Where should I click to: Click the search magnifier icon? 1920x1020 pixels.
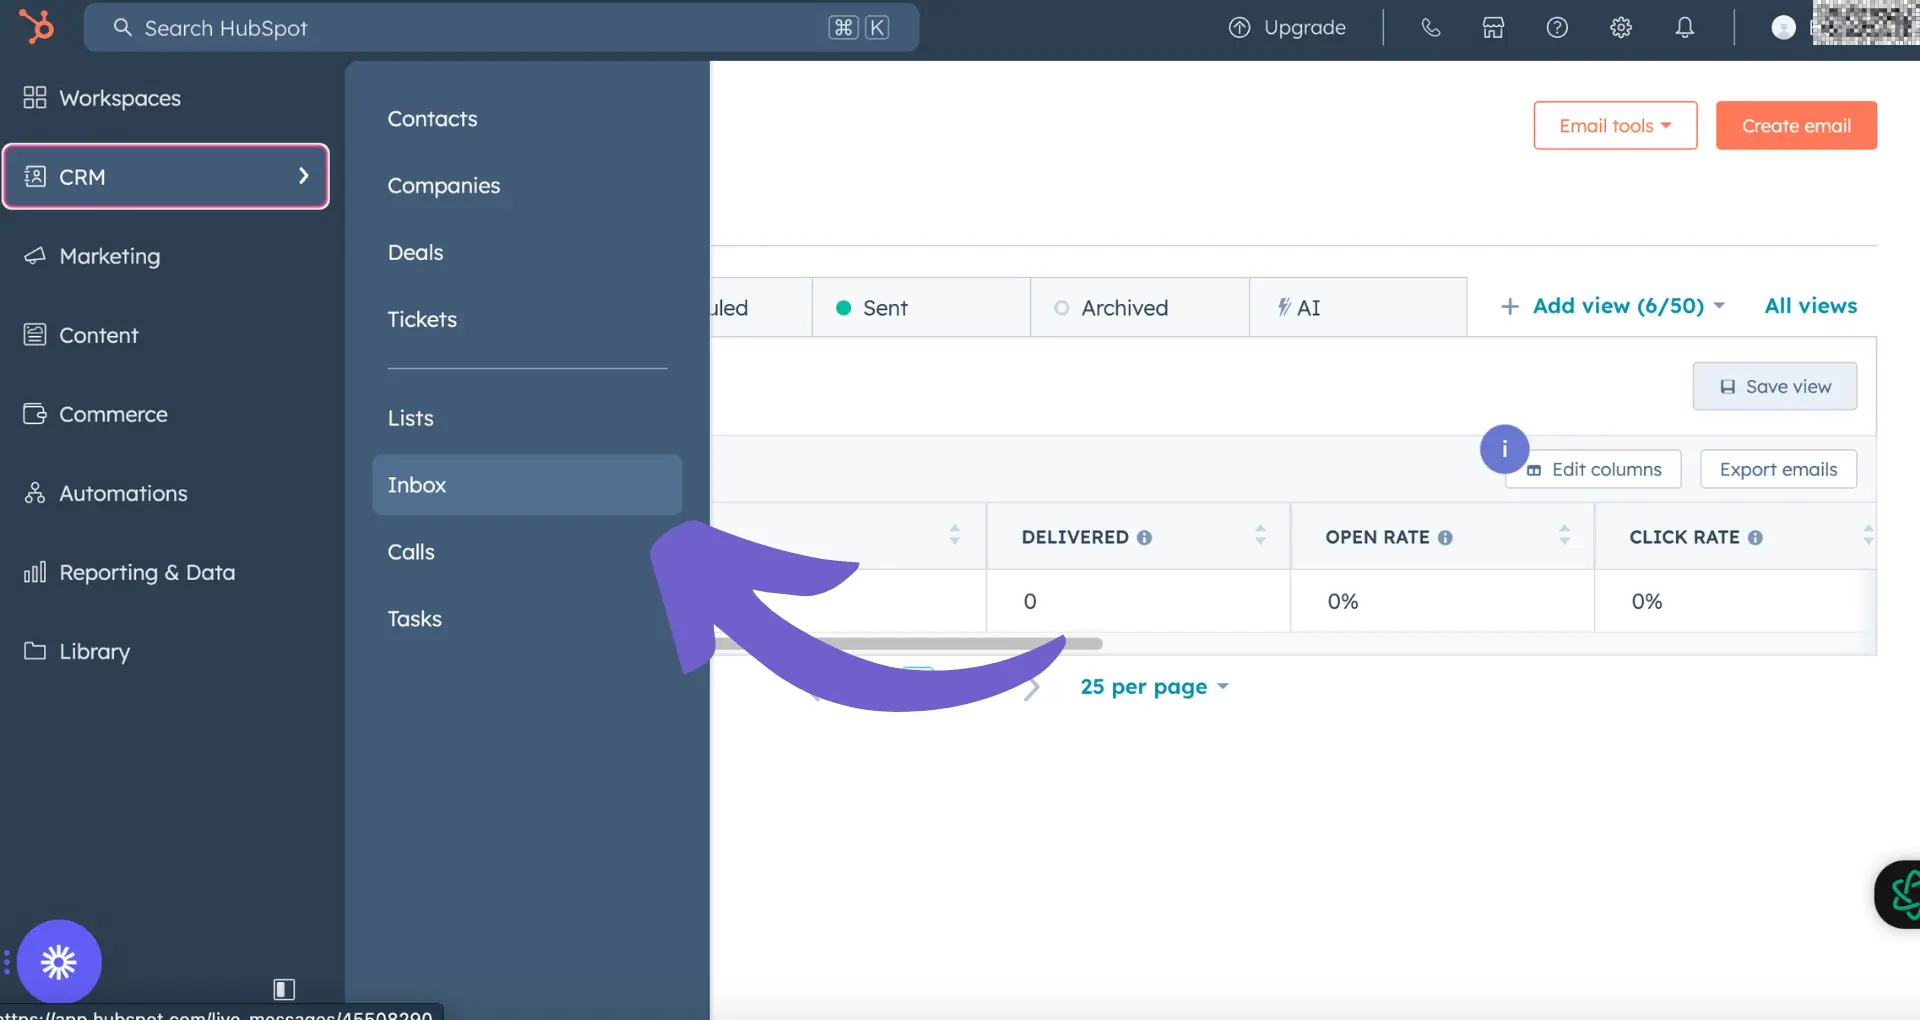click(x=122, y=28)
